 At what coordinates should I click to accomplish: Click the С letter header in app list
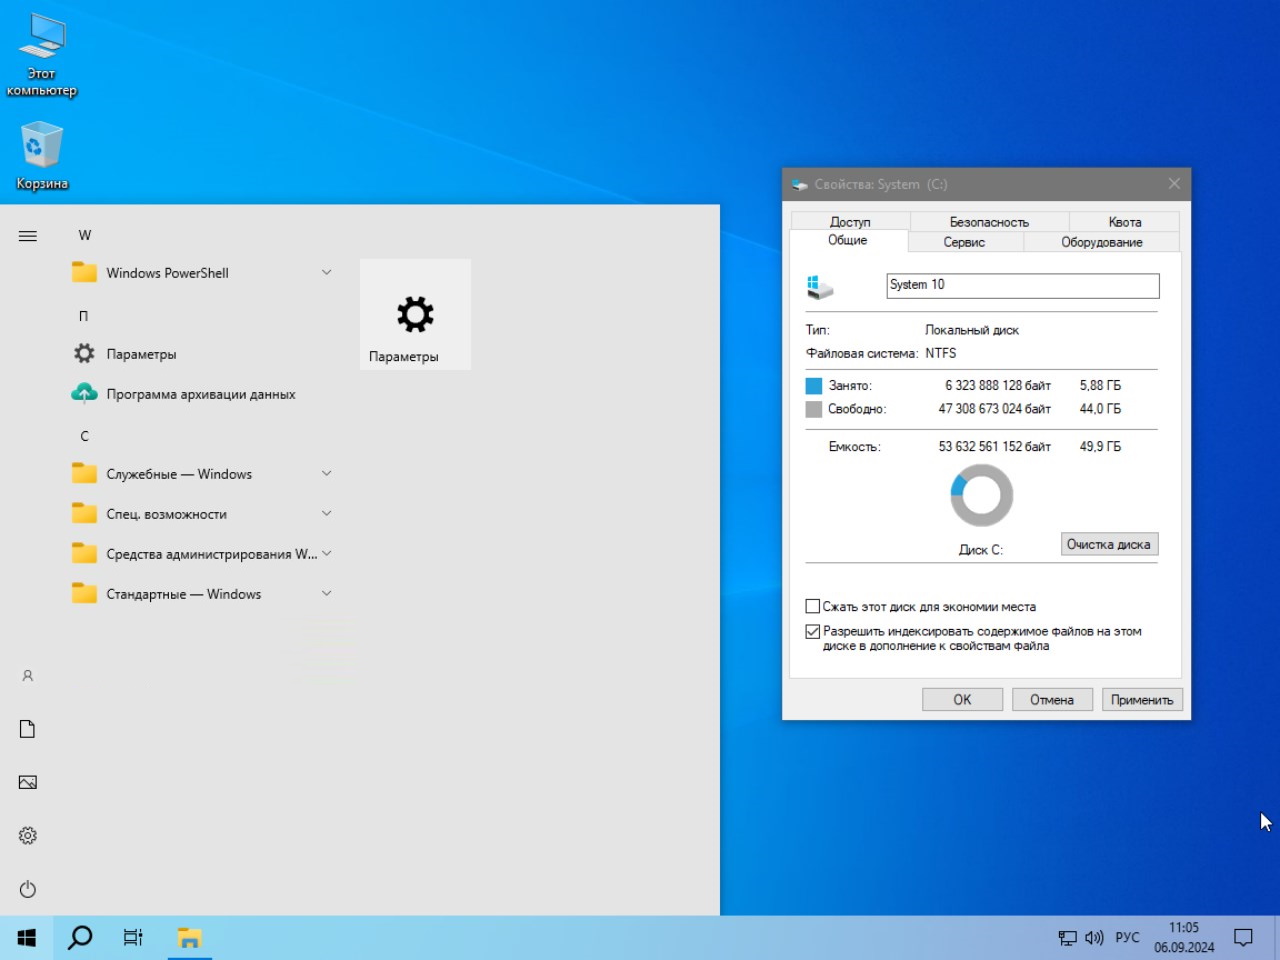[x=84, y=436]
